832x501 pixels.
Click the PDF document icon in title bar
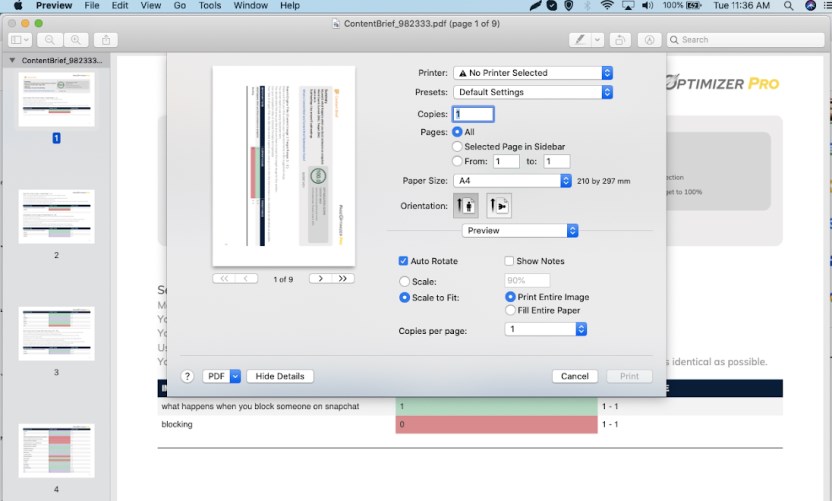[336, 23]
